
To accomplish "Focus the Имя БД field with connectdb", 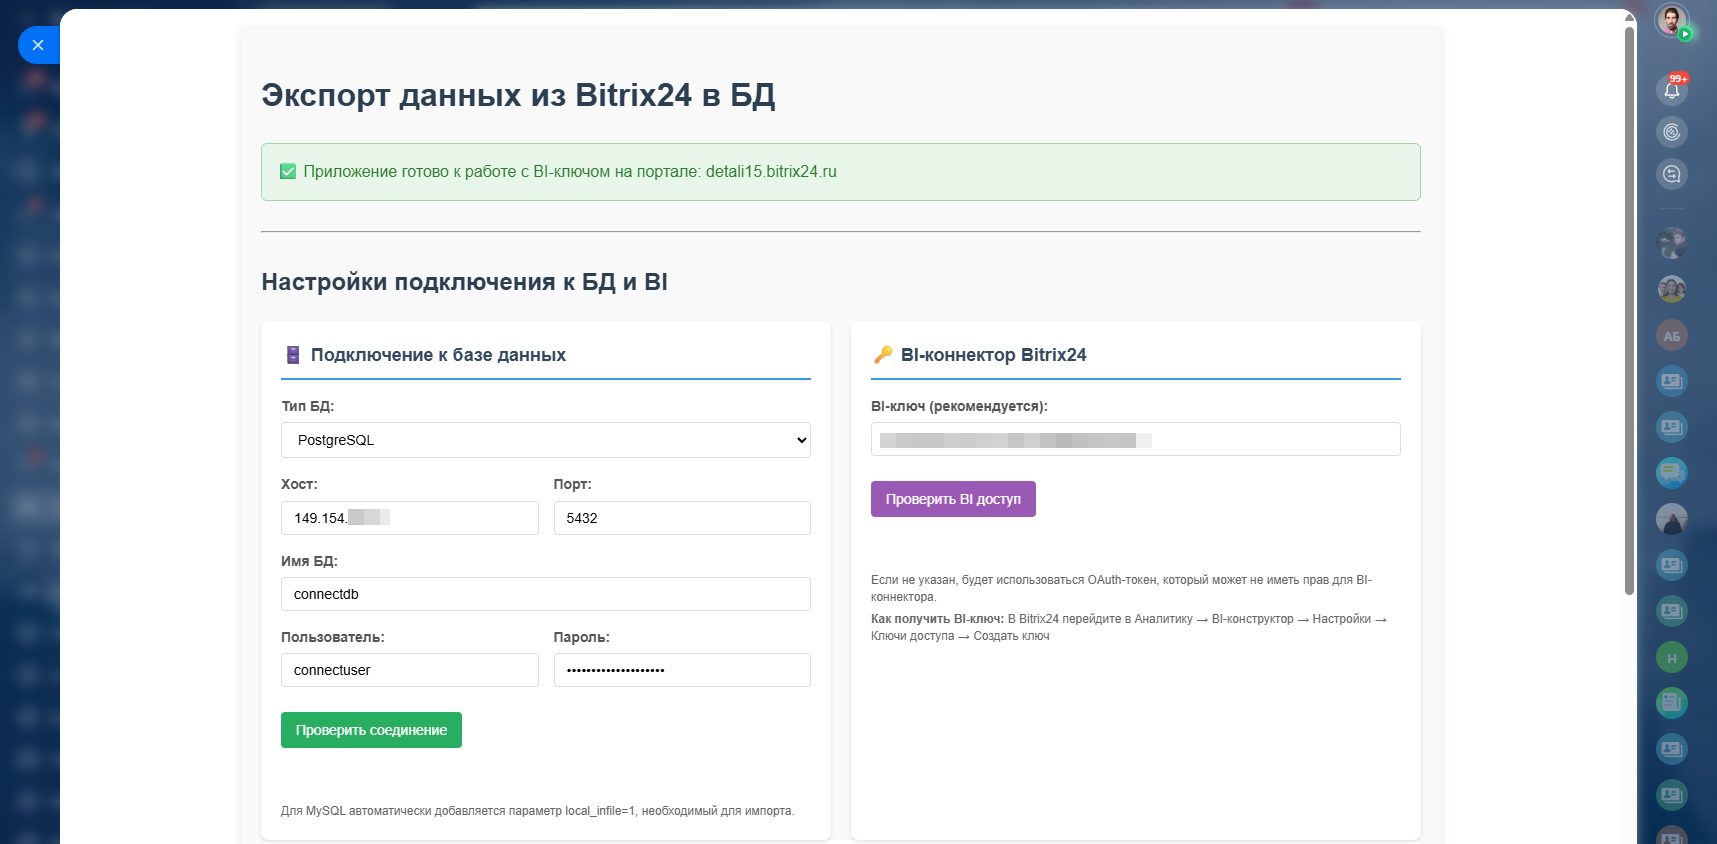I will (545, 594).
